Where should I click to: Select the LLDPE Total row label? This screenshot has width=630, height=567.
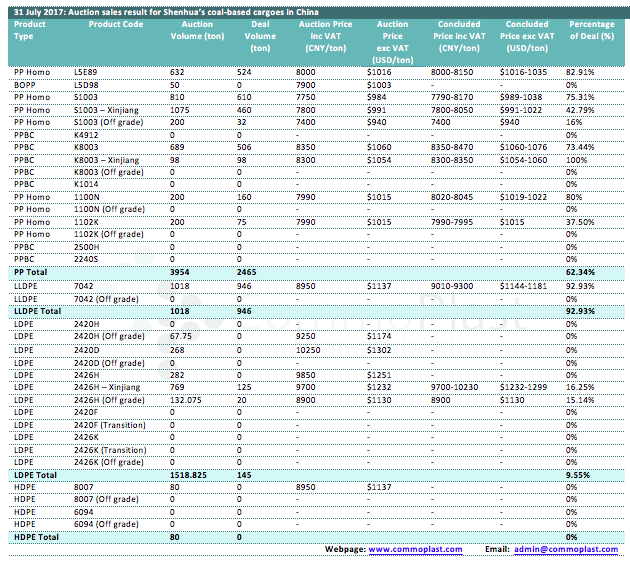(38, 311)
